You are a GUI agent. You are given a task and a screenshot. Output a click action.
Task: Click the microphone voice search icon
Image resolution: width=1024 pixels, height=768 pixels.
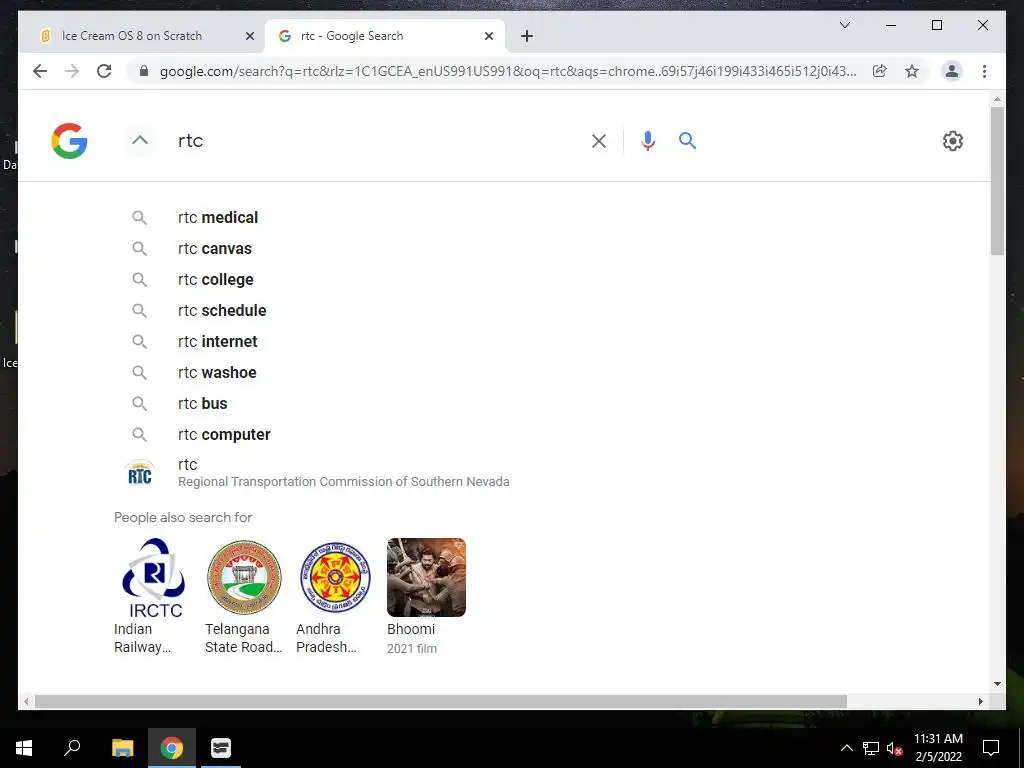point(647,141)
